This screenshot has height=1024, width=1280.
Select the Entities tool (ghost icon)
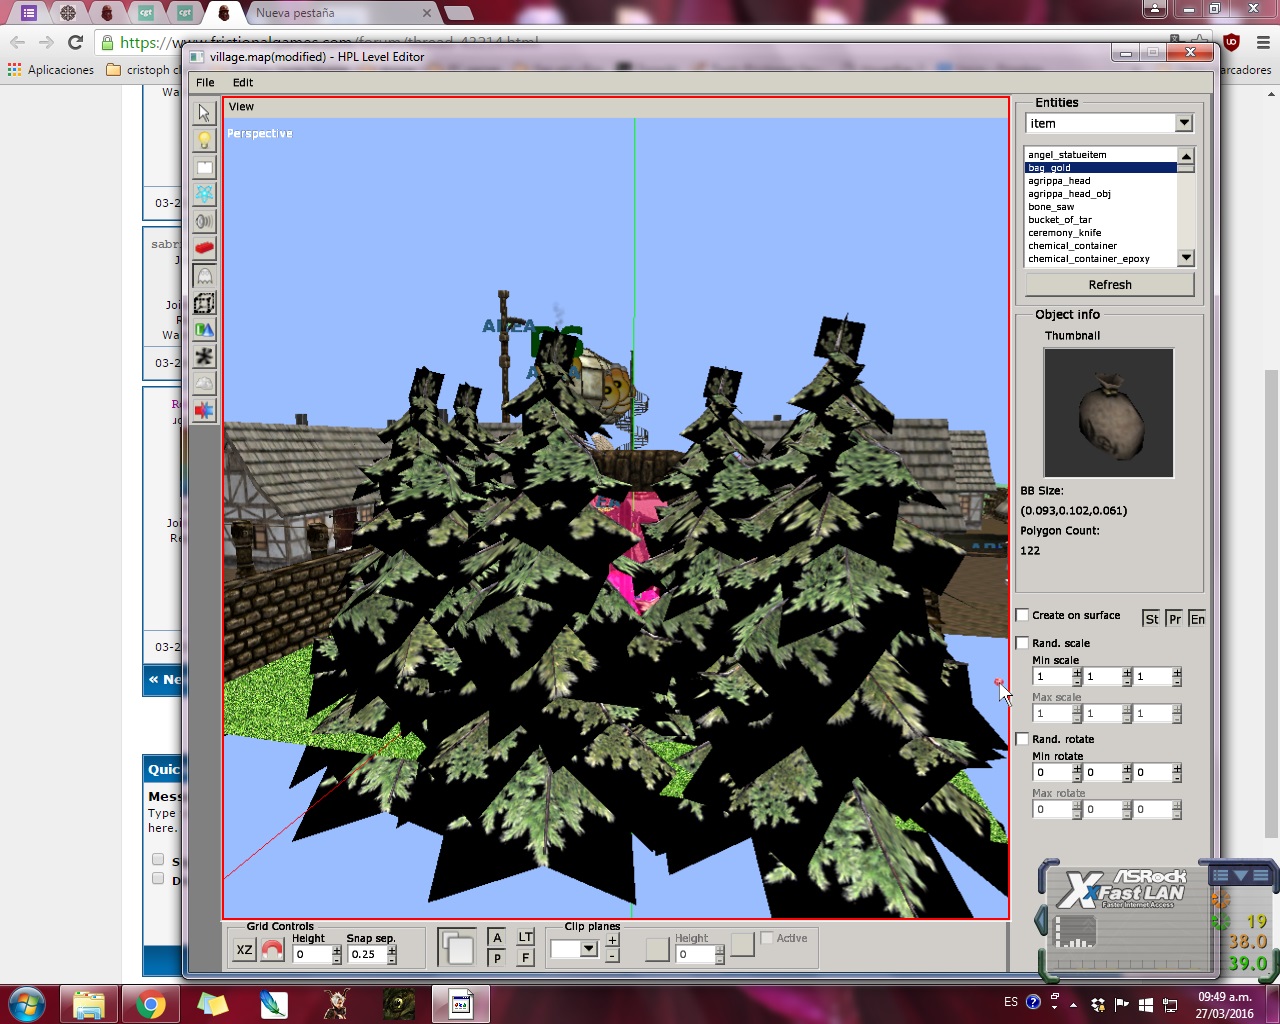(x=204, y=275)
